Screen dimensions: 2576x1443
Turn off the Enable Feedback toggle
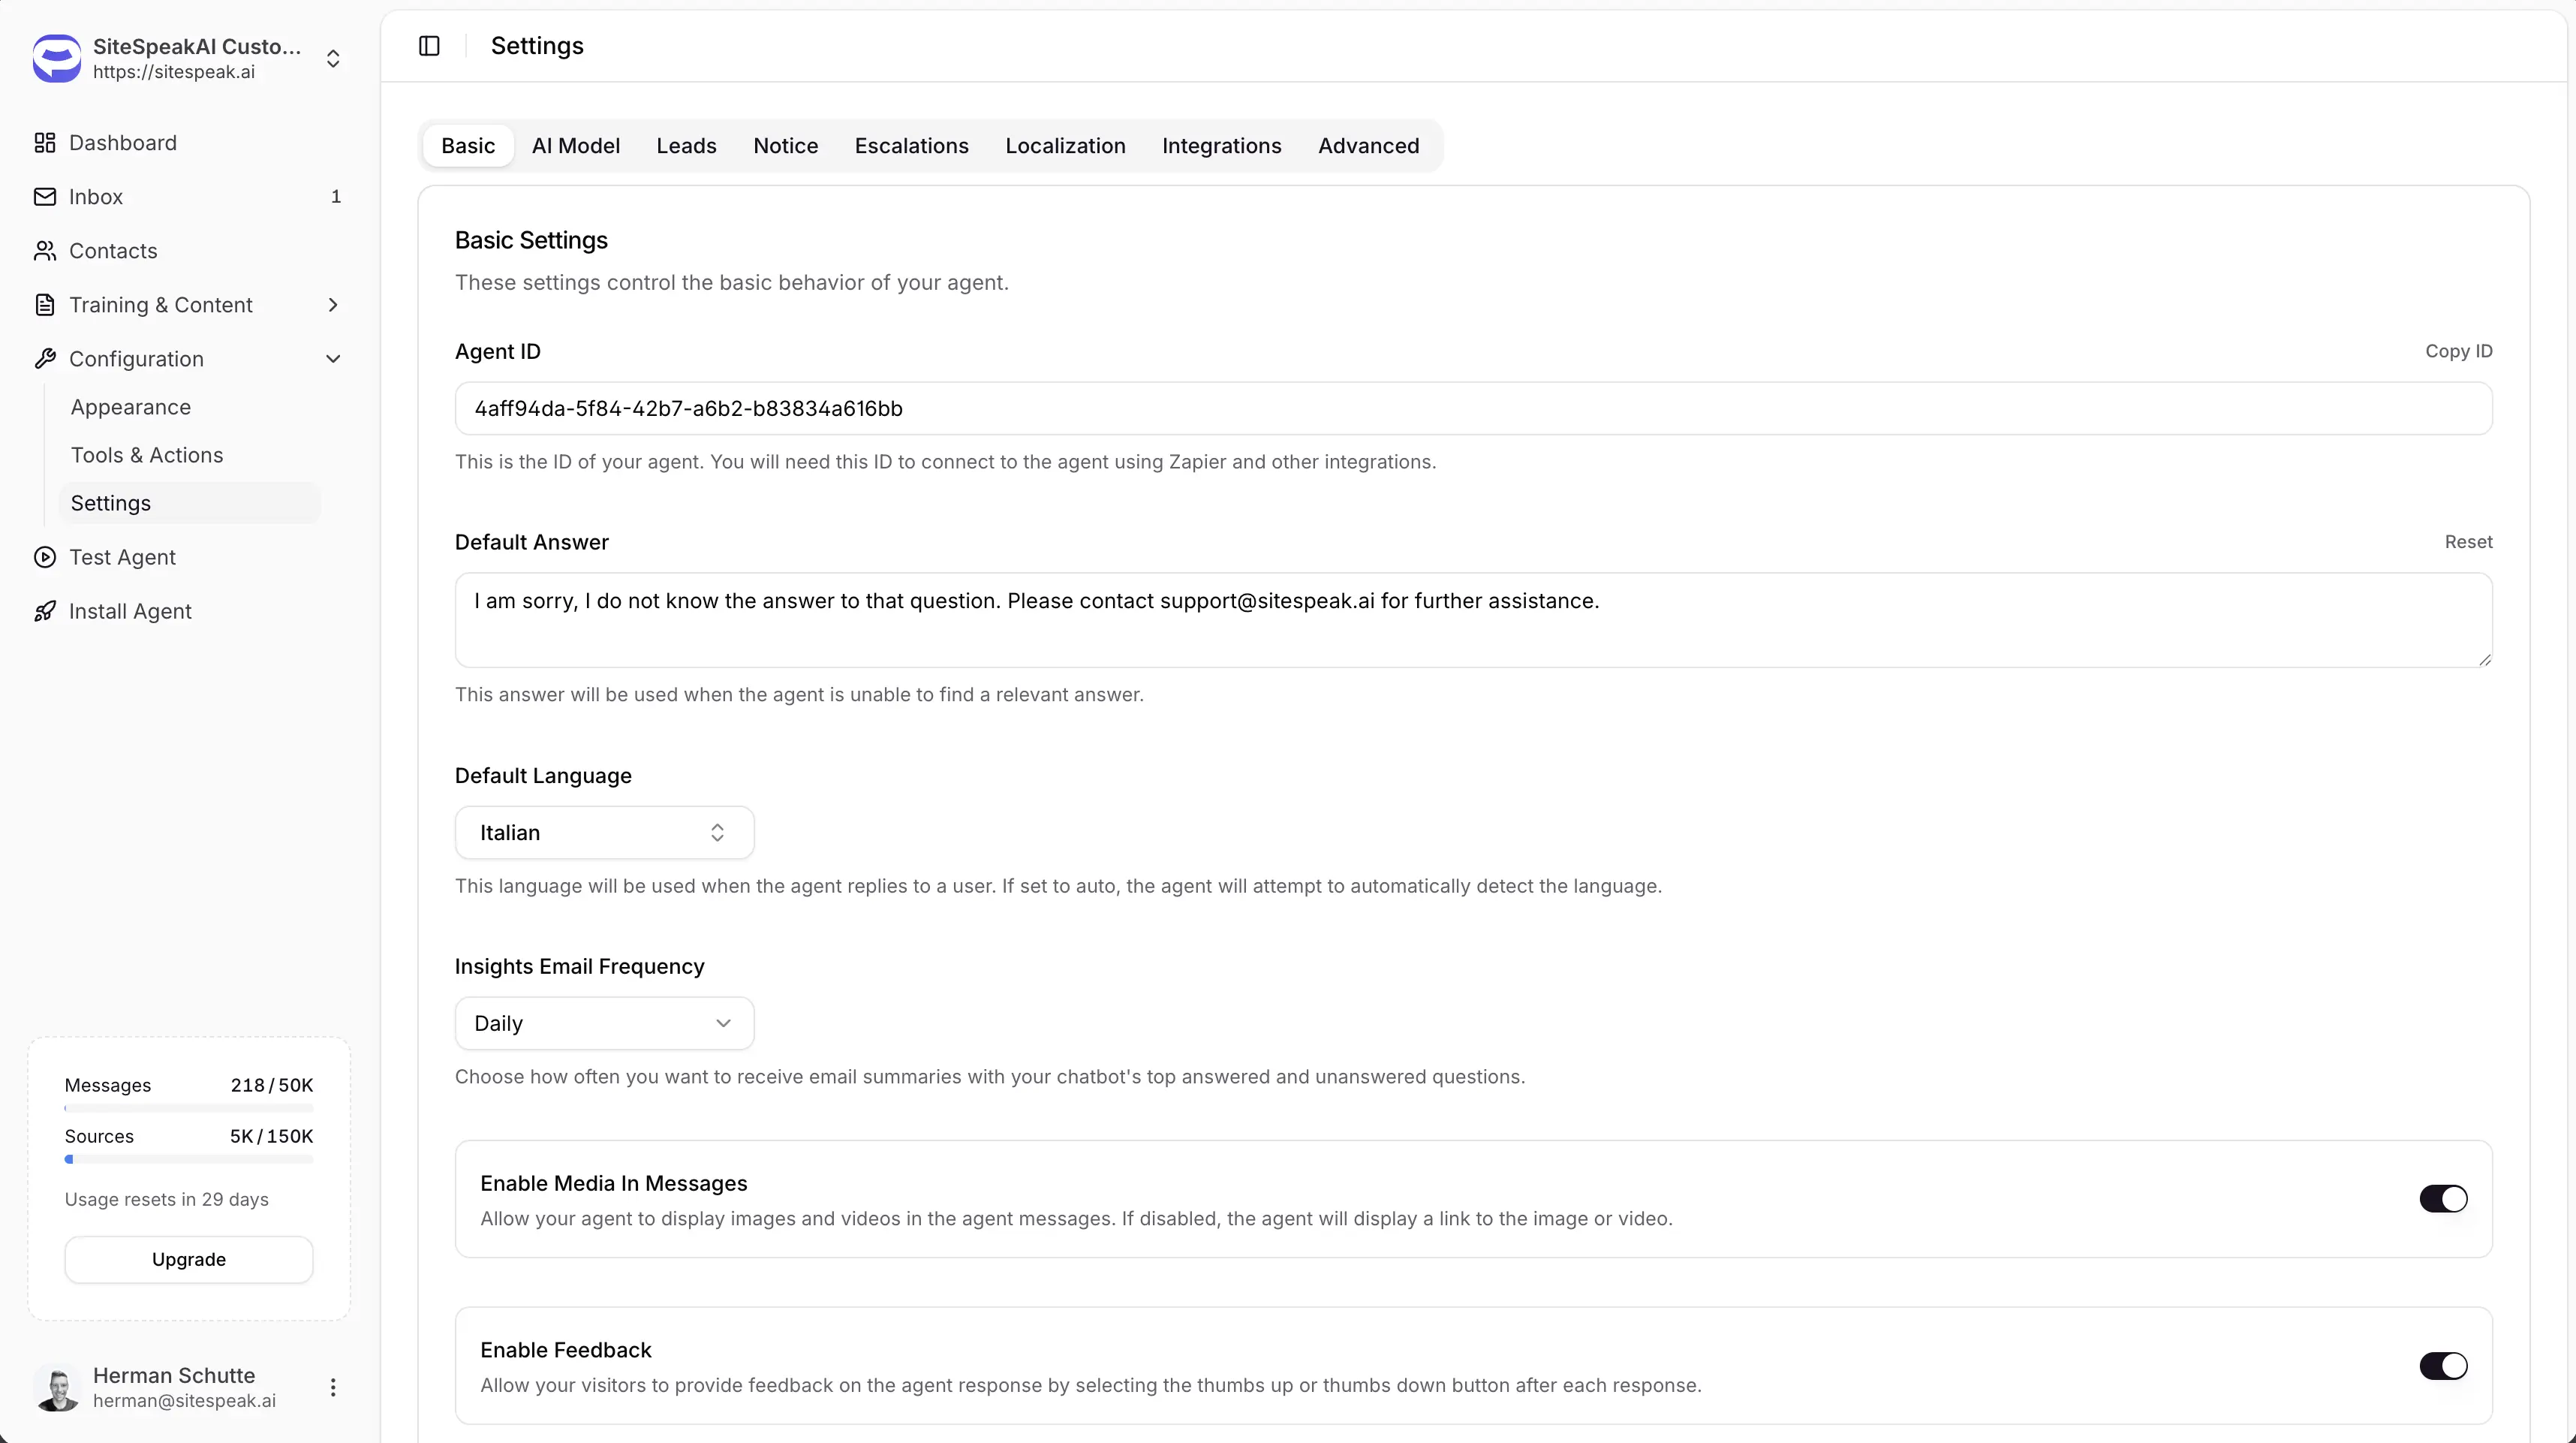[2443, 1365]
